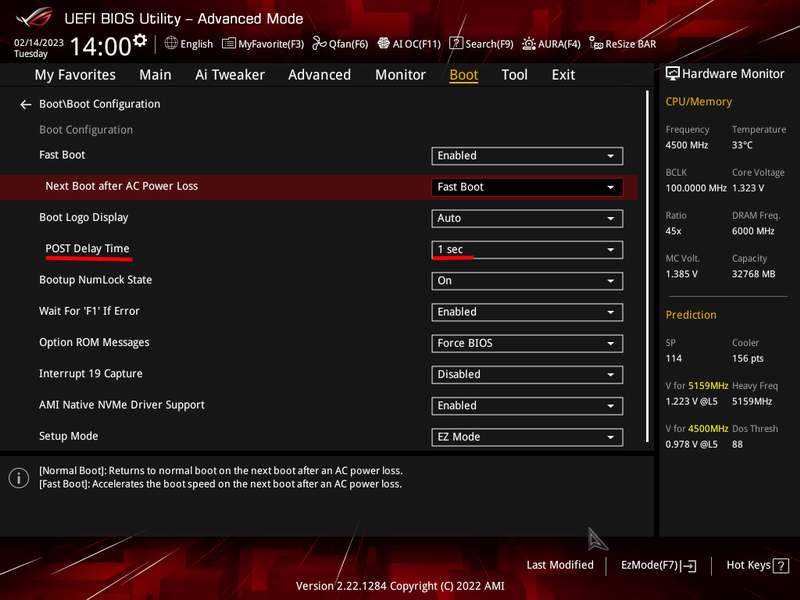The height and width of the screenshot is (600, 800).
Task: Click the AI OC(F11) brain icon
Action: [383, 43]
